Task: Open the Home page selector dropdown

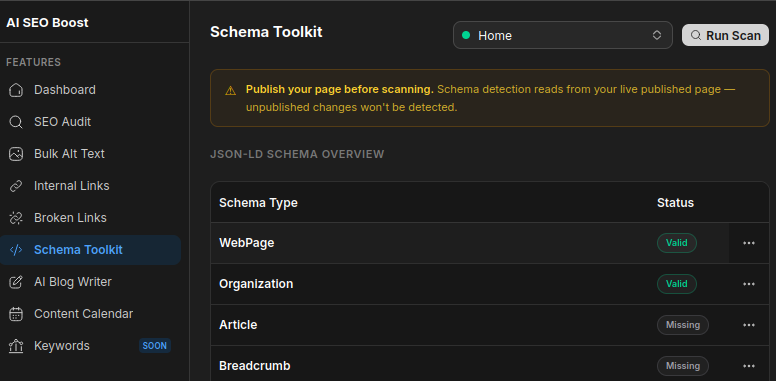Action: [x=563, y=35]
